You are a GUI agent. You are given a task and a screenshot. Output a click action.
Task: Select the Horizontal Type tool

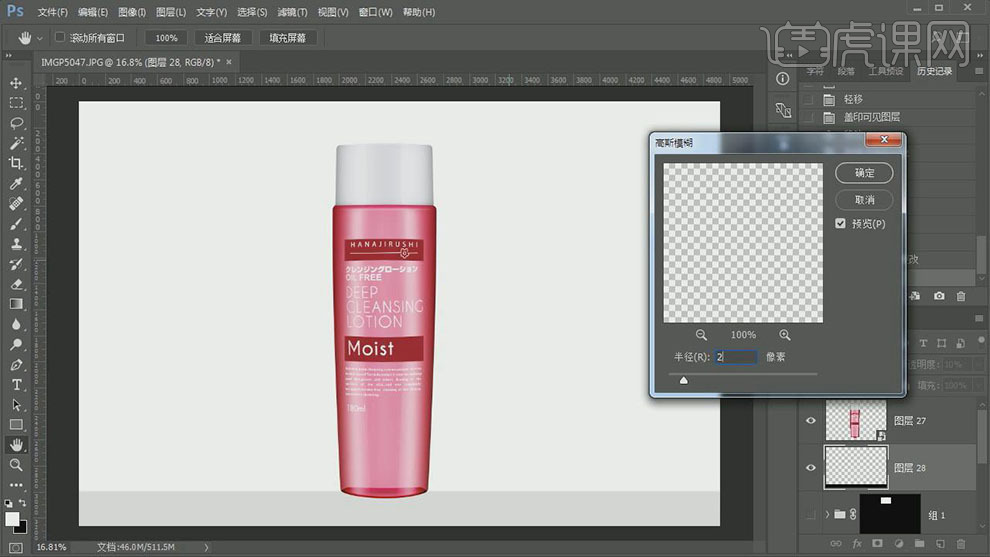point(16,385)
